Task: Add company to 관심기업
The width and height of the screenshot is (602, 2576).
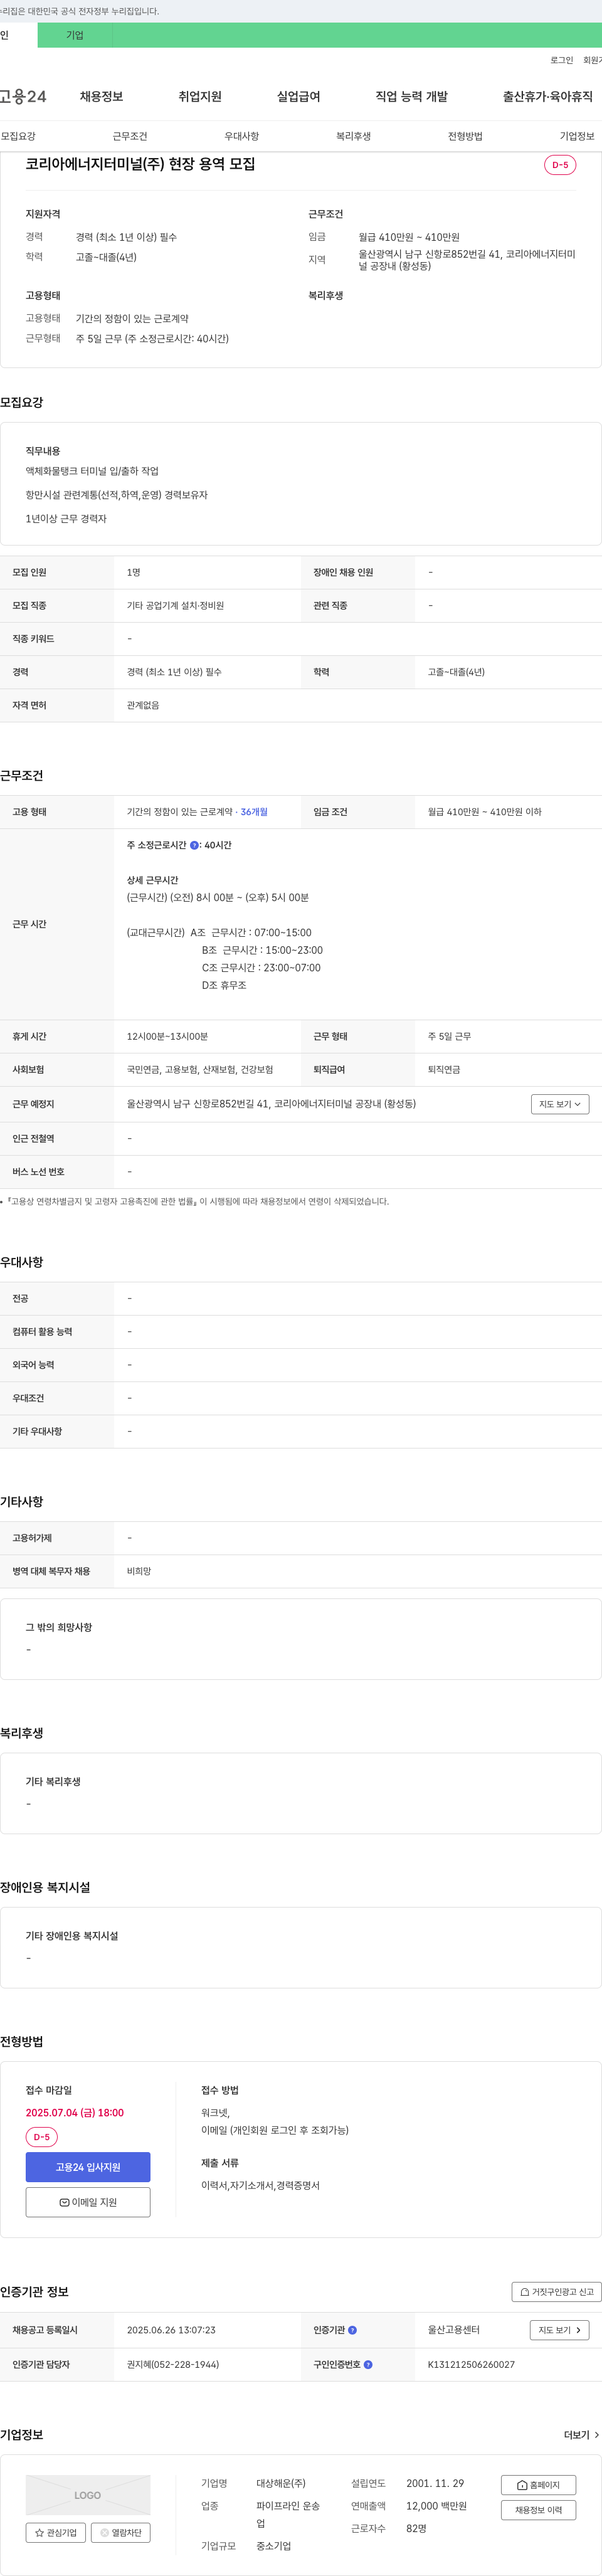Action: coord(56,2532)
